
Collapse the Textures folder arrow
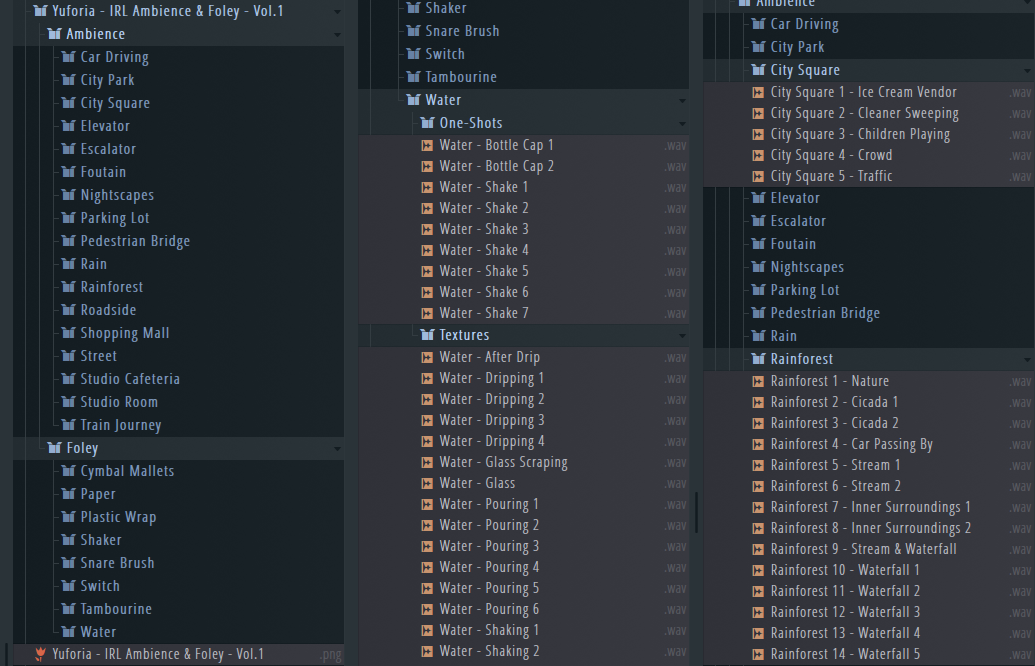pyautogui.click(x=682, y=336)
